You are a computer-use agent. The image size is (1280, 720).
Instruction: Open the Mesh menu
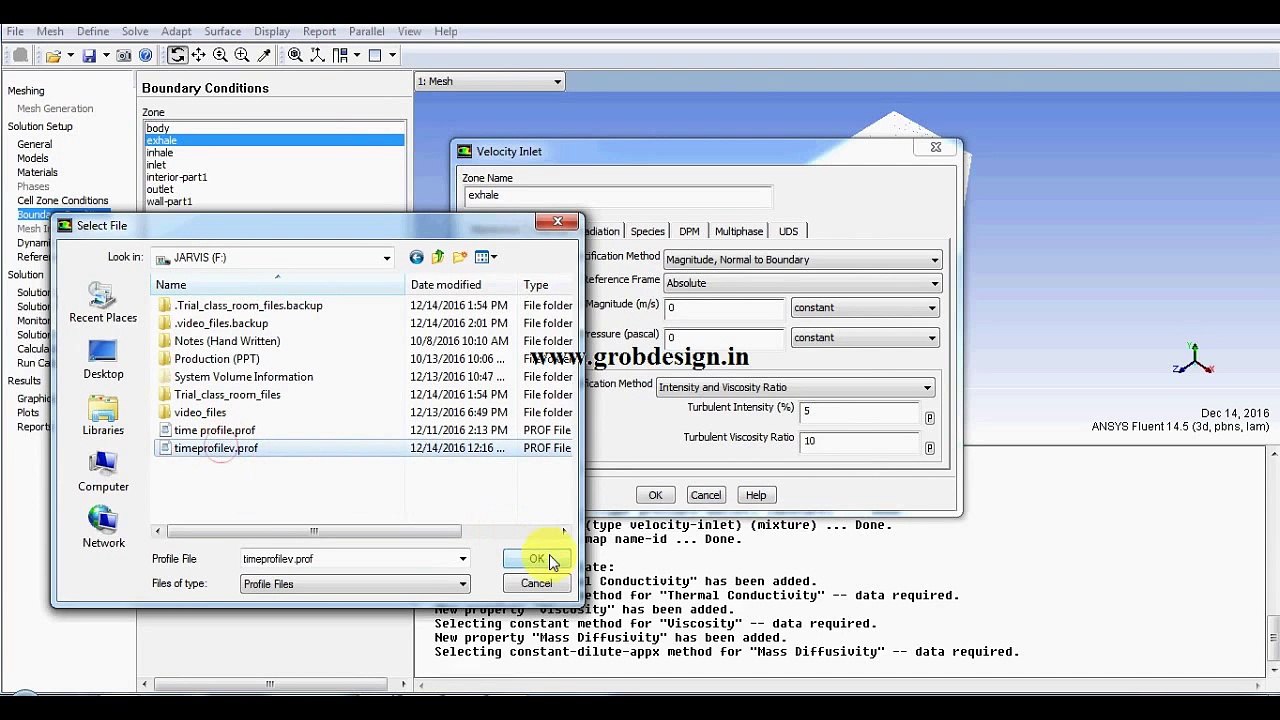[x=50, y=31]
